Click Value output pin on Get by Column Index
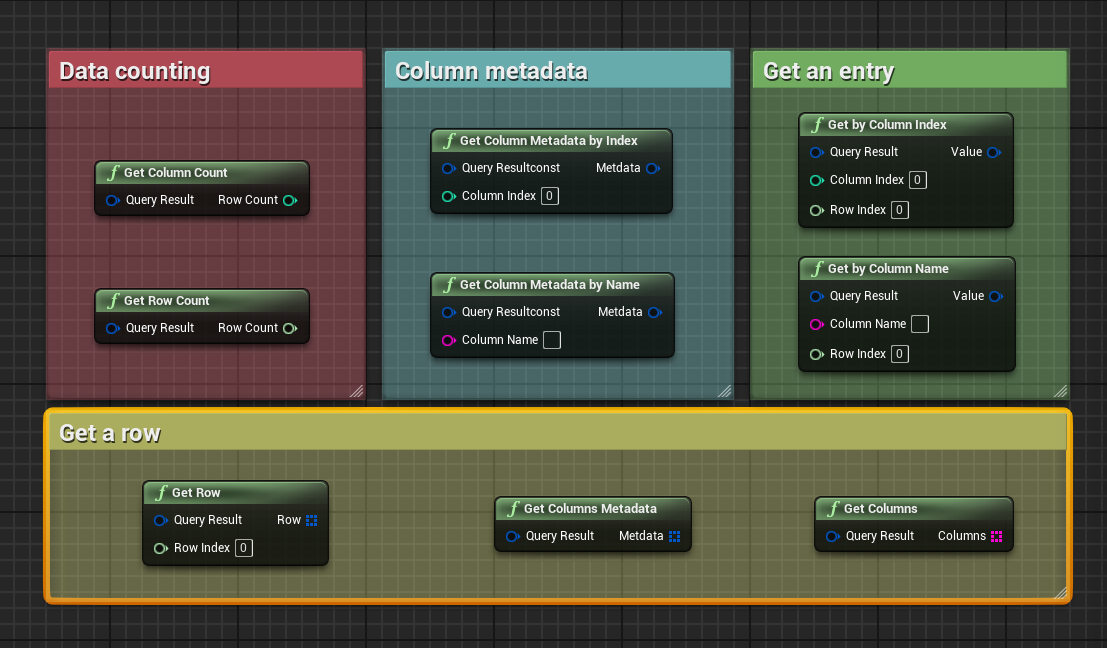The width and height of the screenshot is (1107, 648). tap(993, 152)
